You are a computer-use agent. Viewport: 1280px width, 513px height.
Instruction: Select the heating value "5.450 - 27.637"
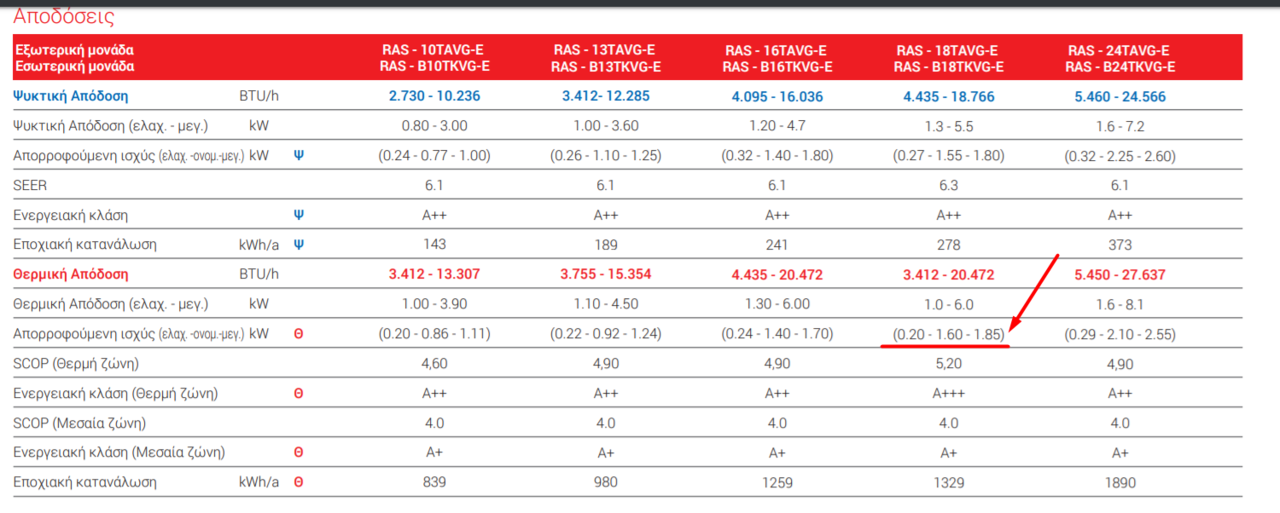coord(1120,274)
